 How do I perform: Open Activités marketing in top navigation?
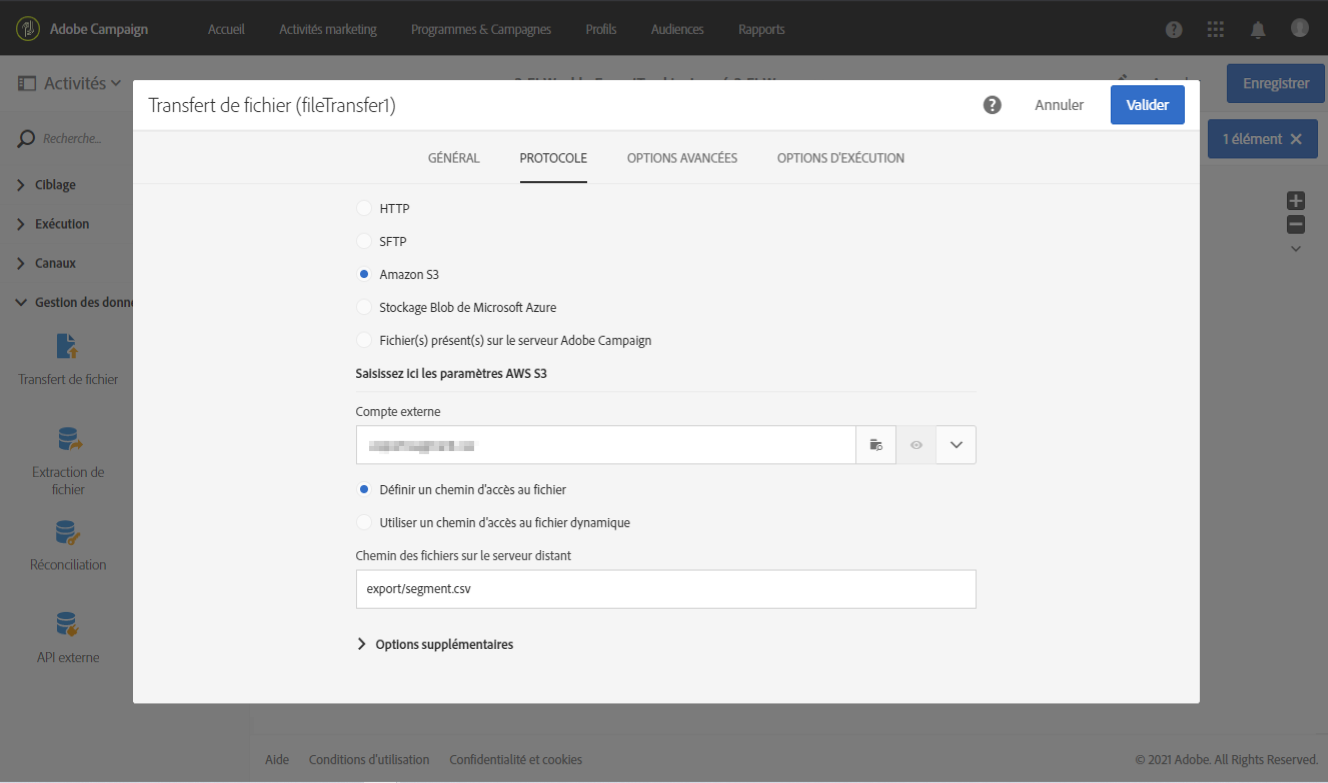point(328,30)
